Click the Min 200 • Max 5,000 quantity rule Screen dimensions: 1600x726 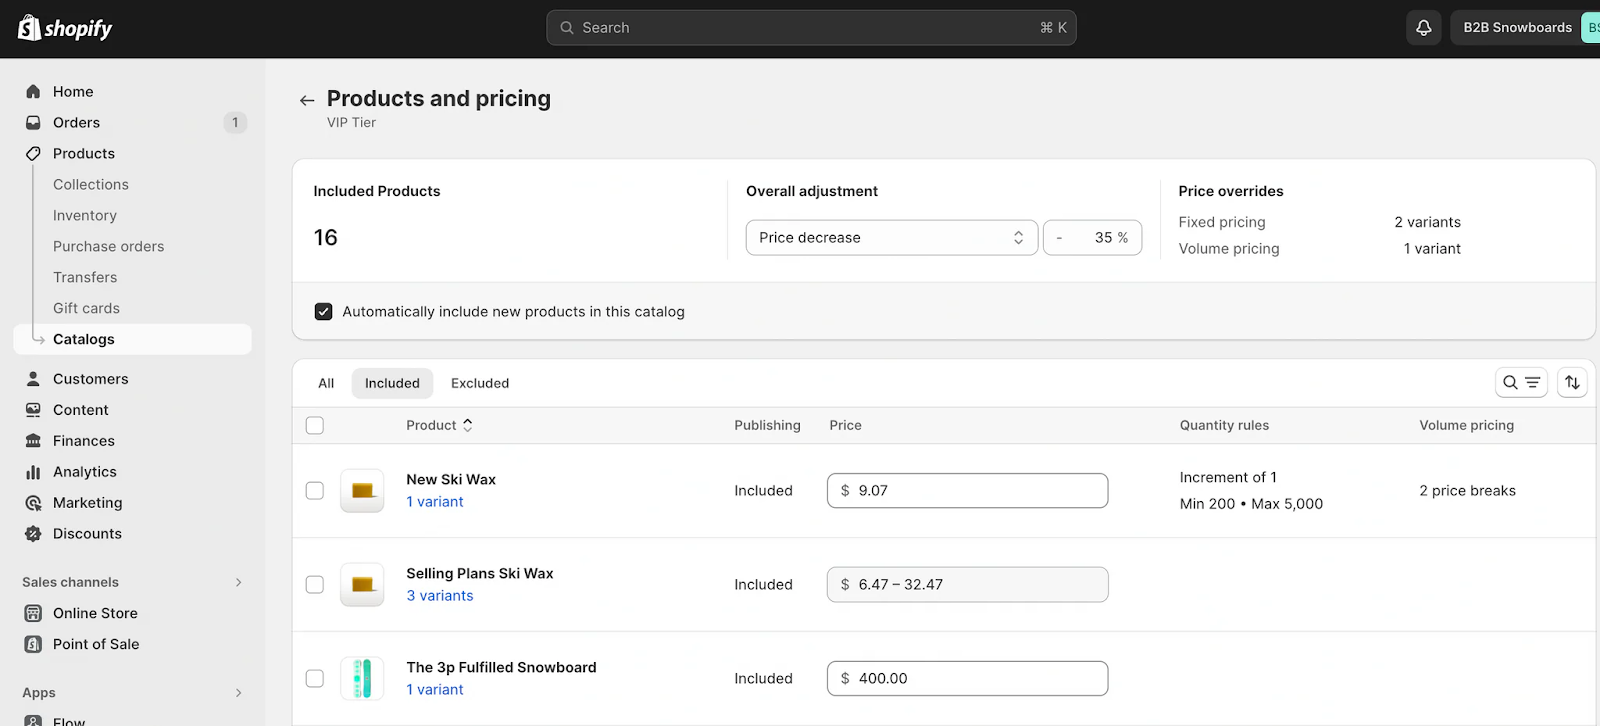(x=1251, y=504)
